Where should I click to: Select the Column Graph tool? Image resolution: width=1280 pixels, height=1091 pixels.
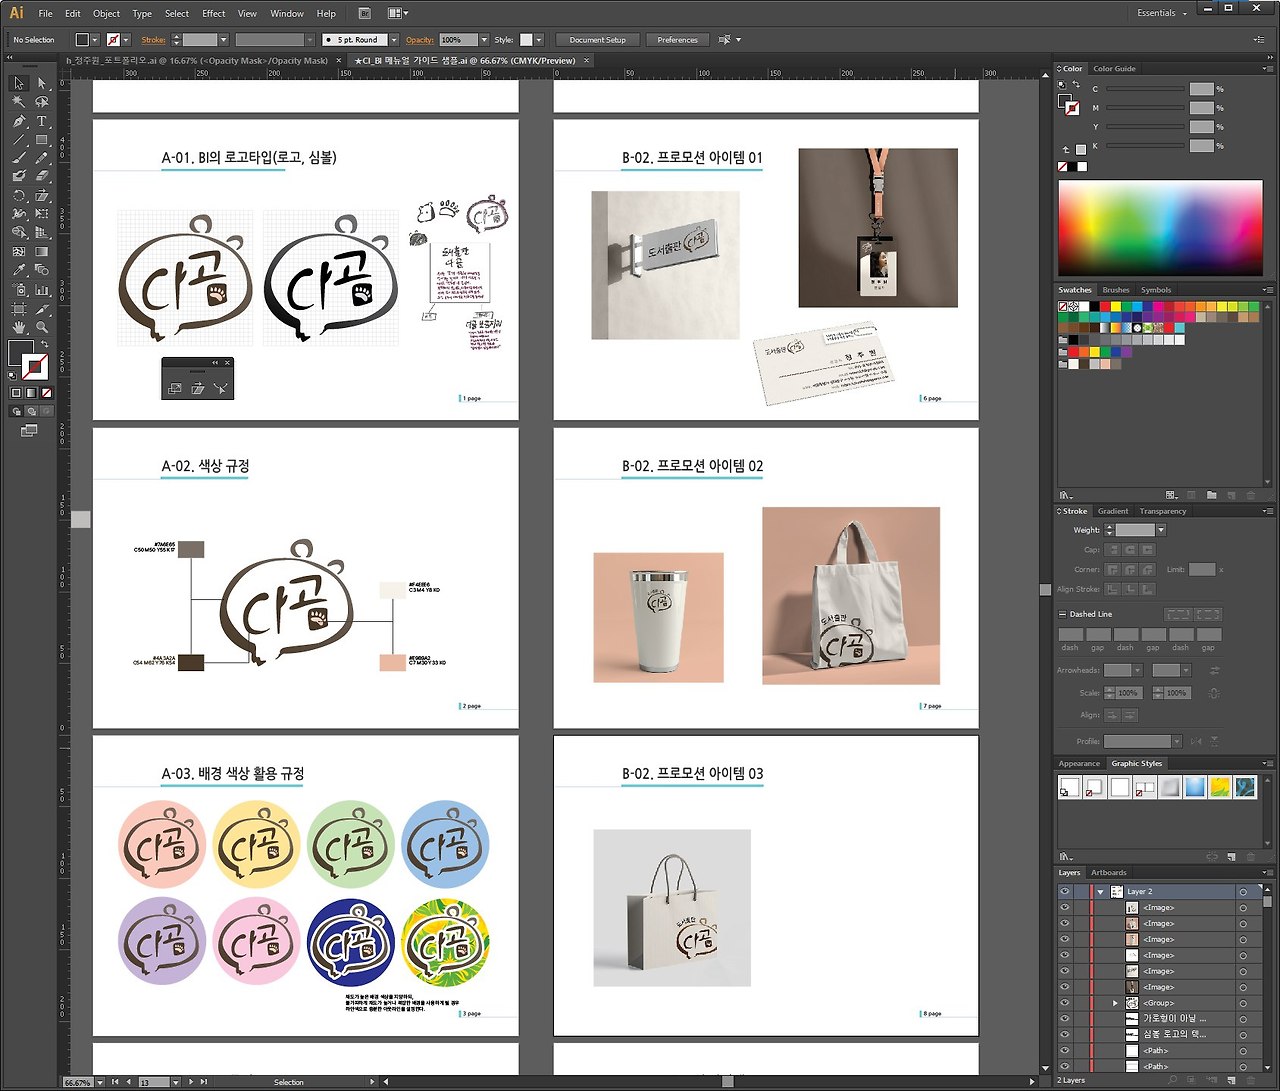tap(42, 289)
